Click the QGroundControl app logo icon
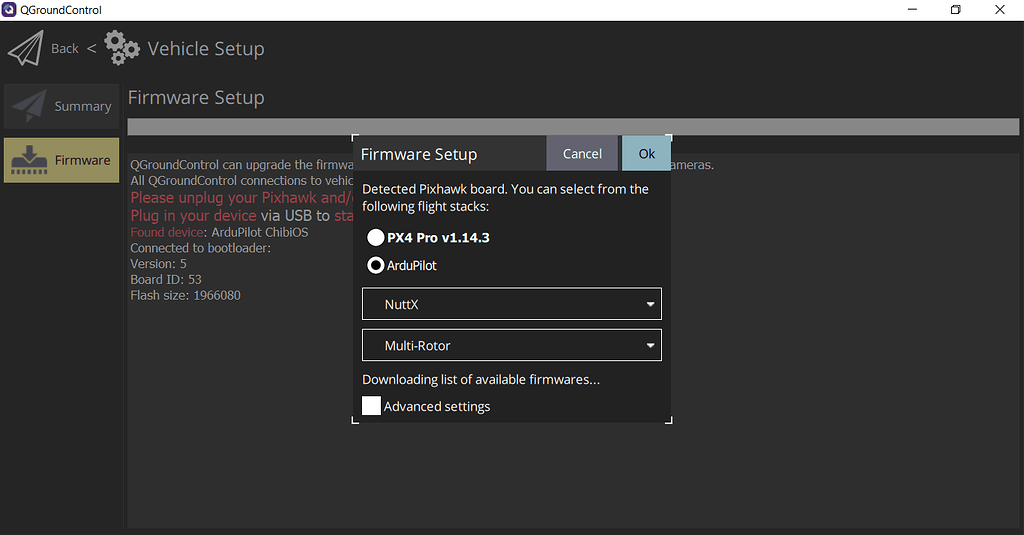 click(9, 10)
